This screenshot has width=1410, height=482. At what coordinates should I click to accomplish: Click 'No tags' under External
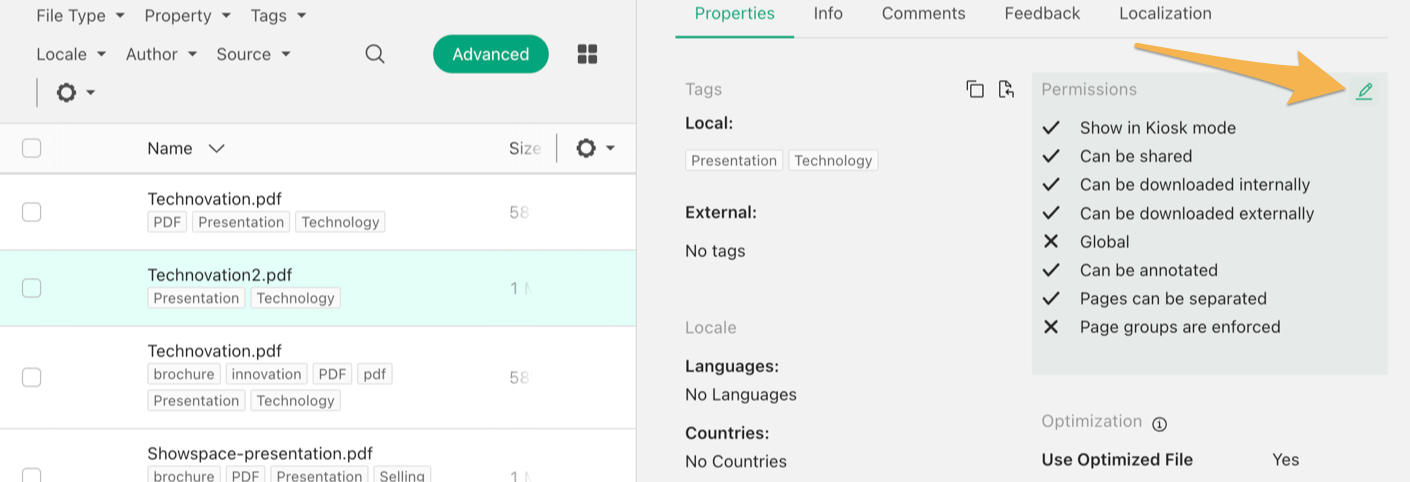[715, 250]
